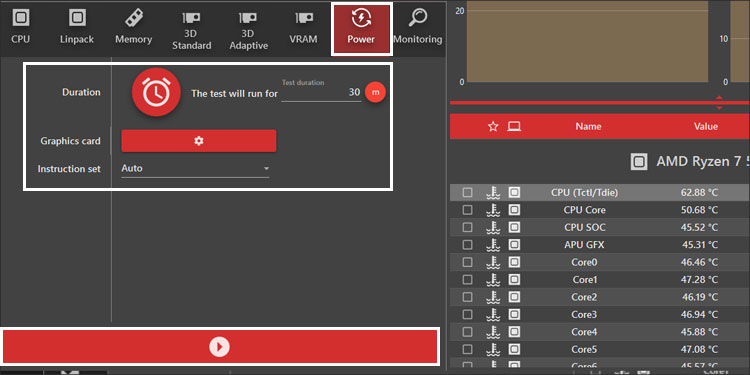The height and width of the screenshot is (375, 750).
Task: Edit the Test duration value field
Action: point(321,92)
